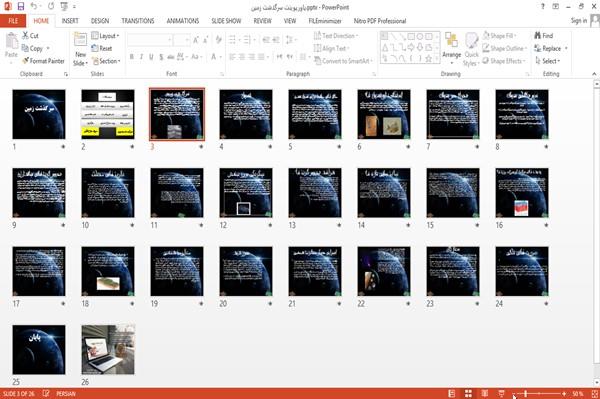Open Quick Styles gallery

[x=471, y=50]
